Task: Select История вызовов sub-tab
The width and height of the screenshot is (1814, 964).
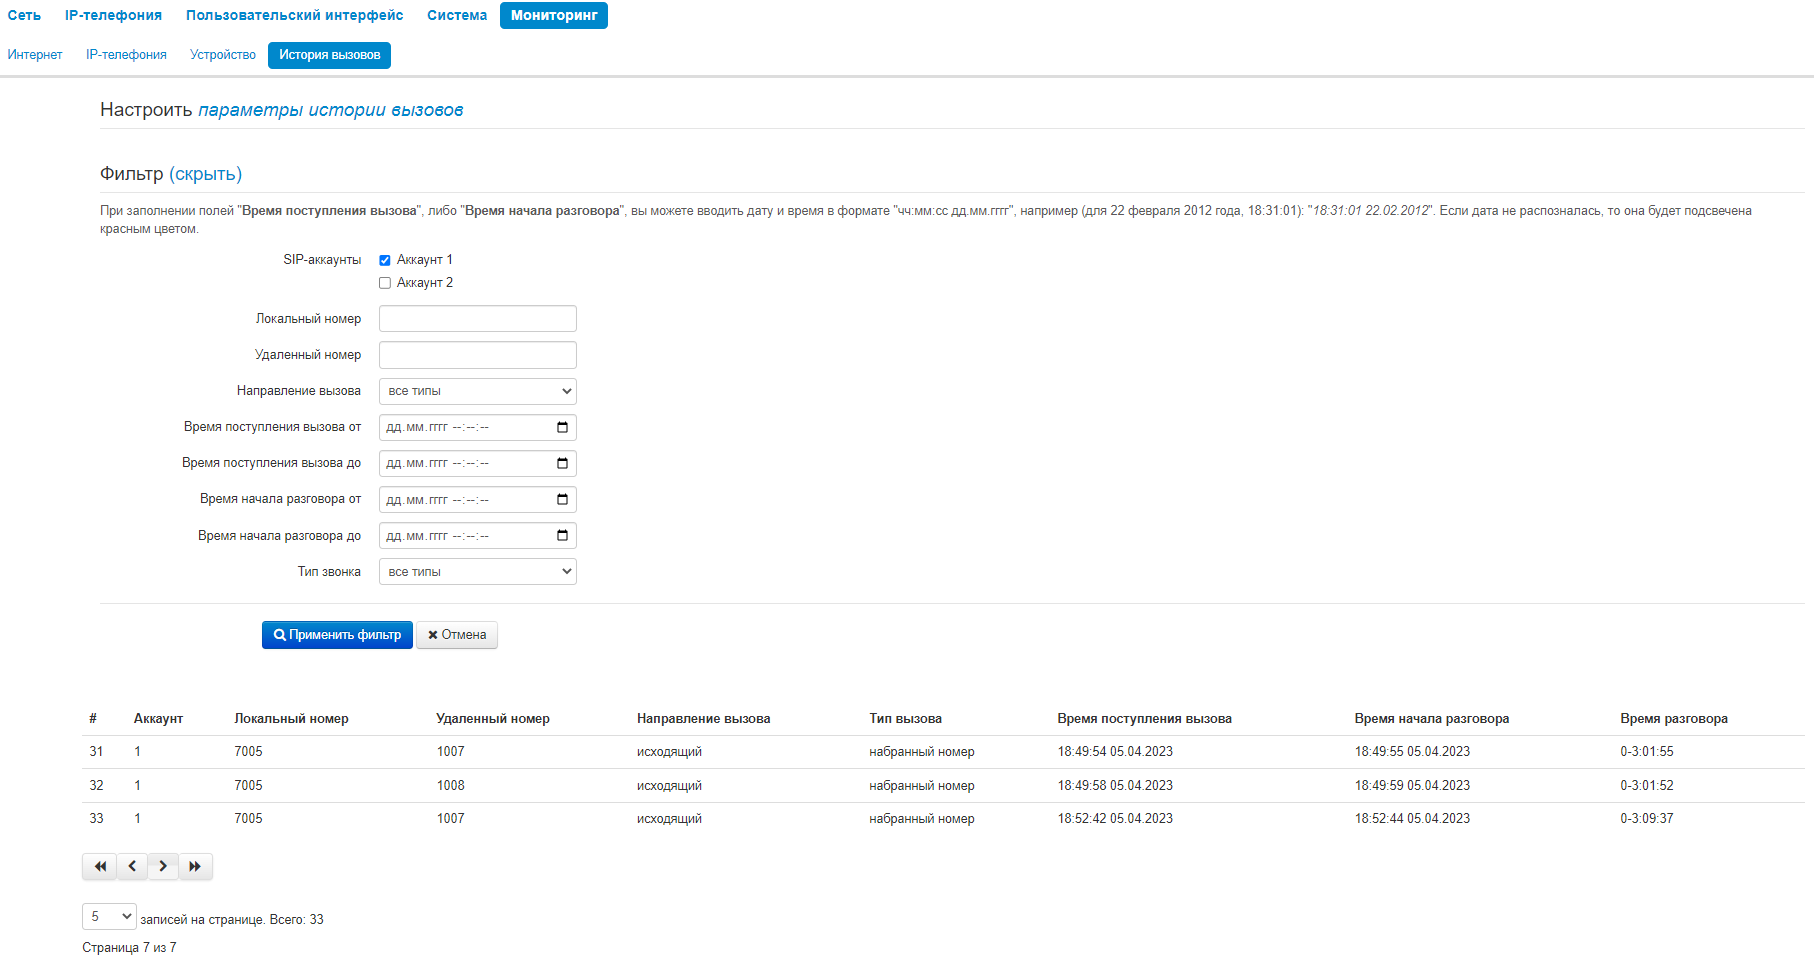Action: point(329,55)
